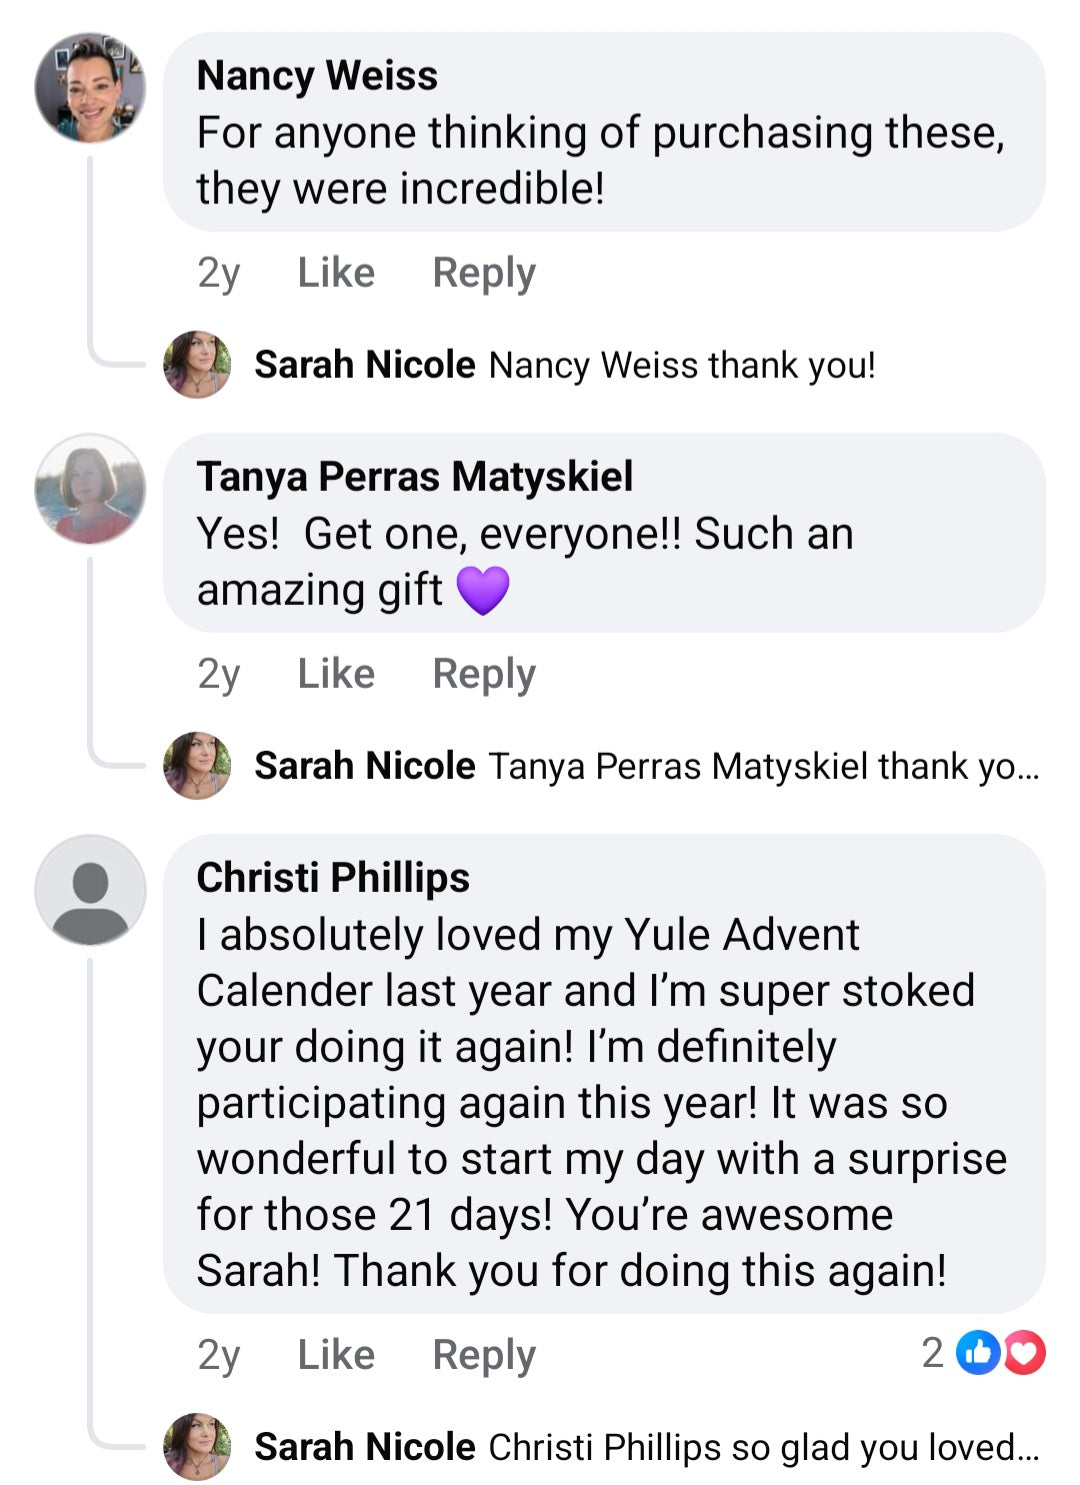The width and height of the screenshot is (1080, 1485).
Task: Click Sarah Nicole's avatar replying to Christi
Action: pyautogui.click(x=197, y=1447)
